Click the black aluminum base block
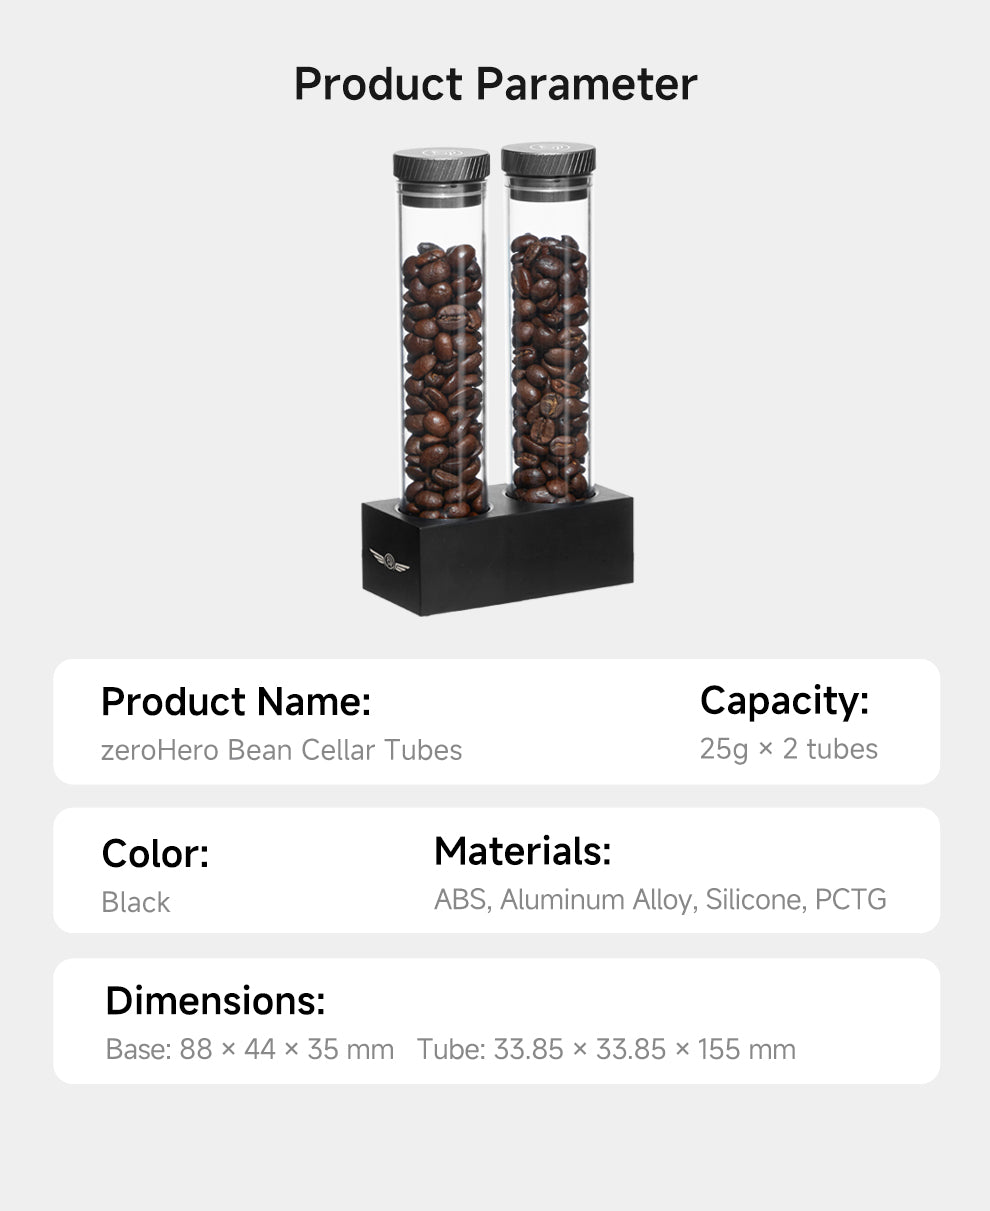The image size is (990, 1211). (x=497, y=550)
